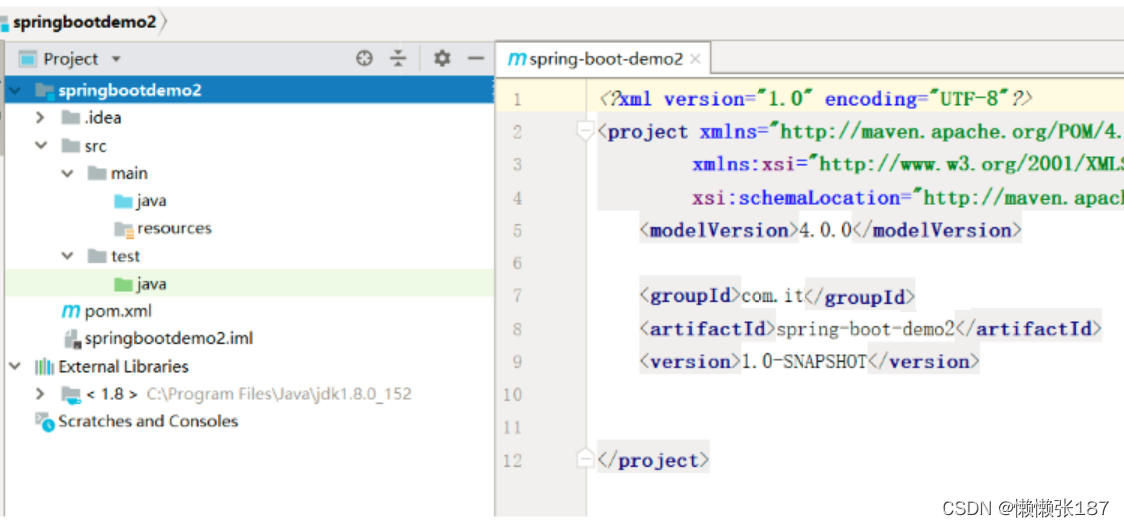The height and width of the screenshot is (527, 1124).
Task: Click the main folder icon
Action: click(97, 174)
